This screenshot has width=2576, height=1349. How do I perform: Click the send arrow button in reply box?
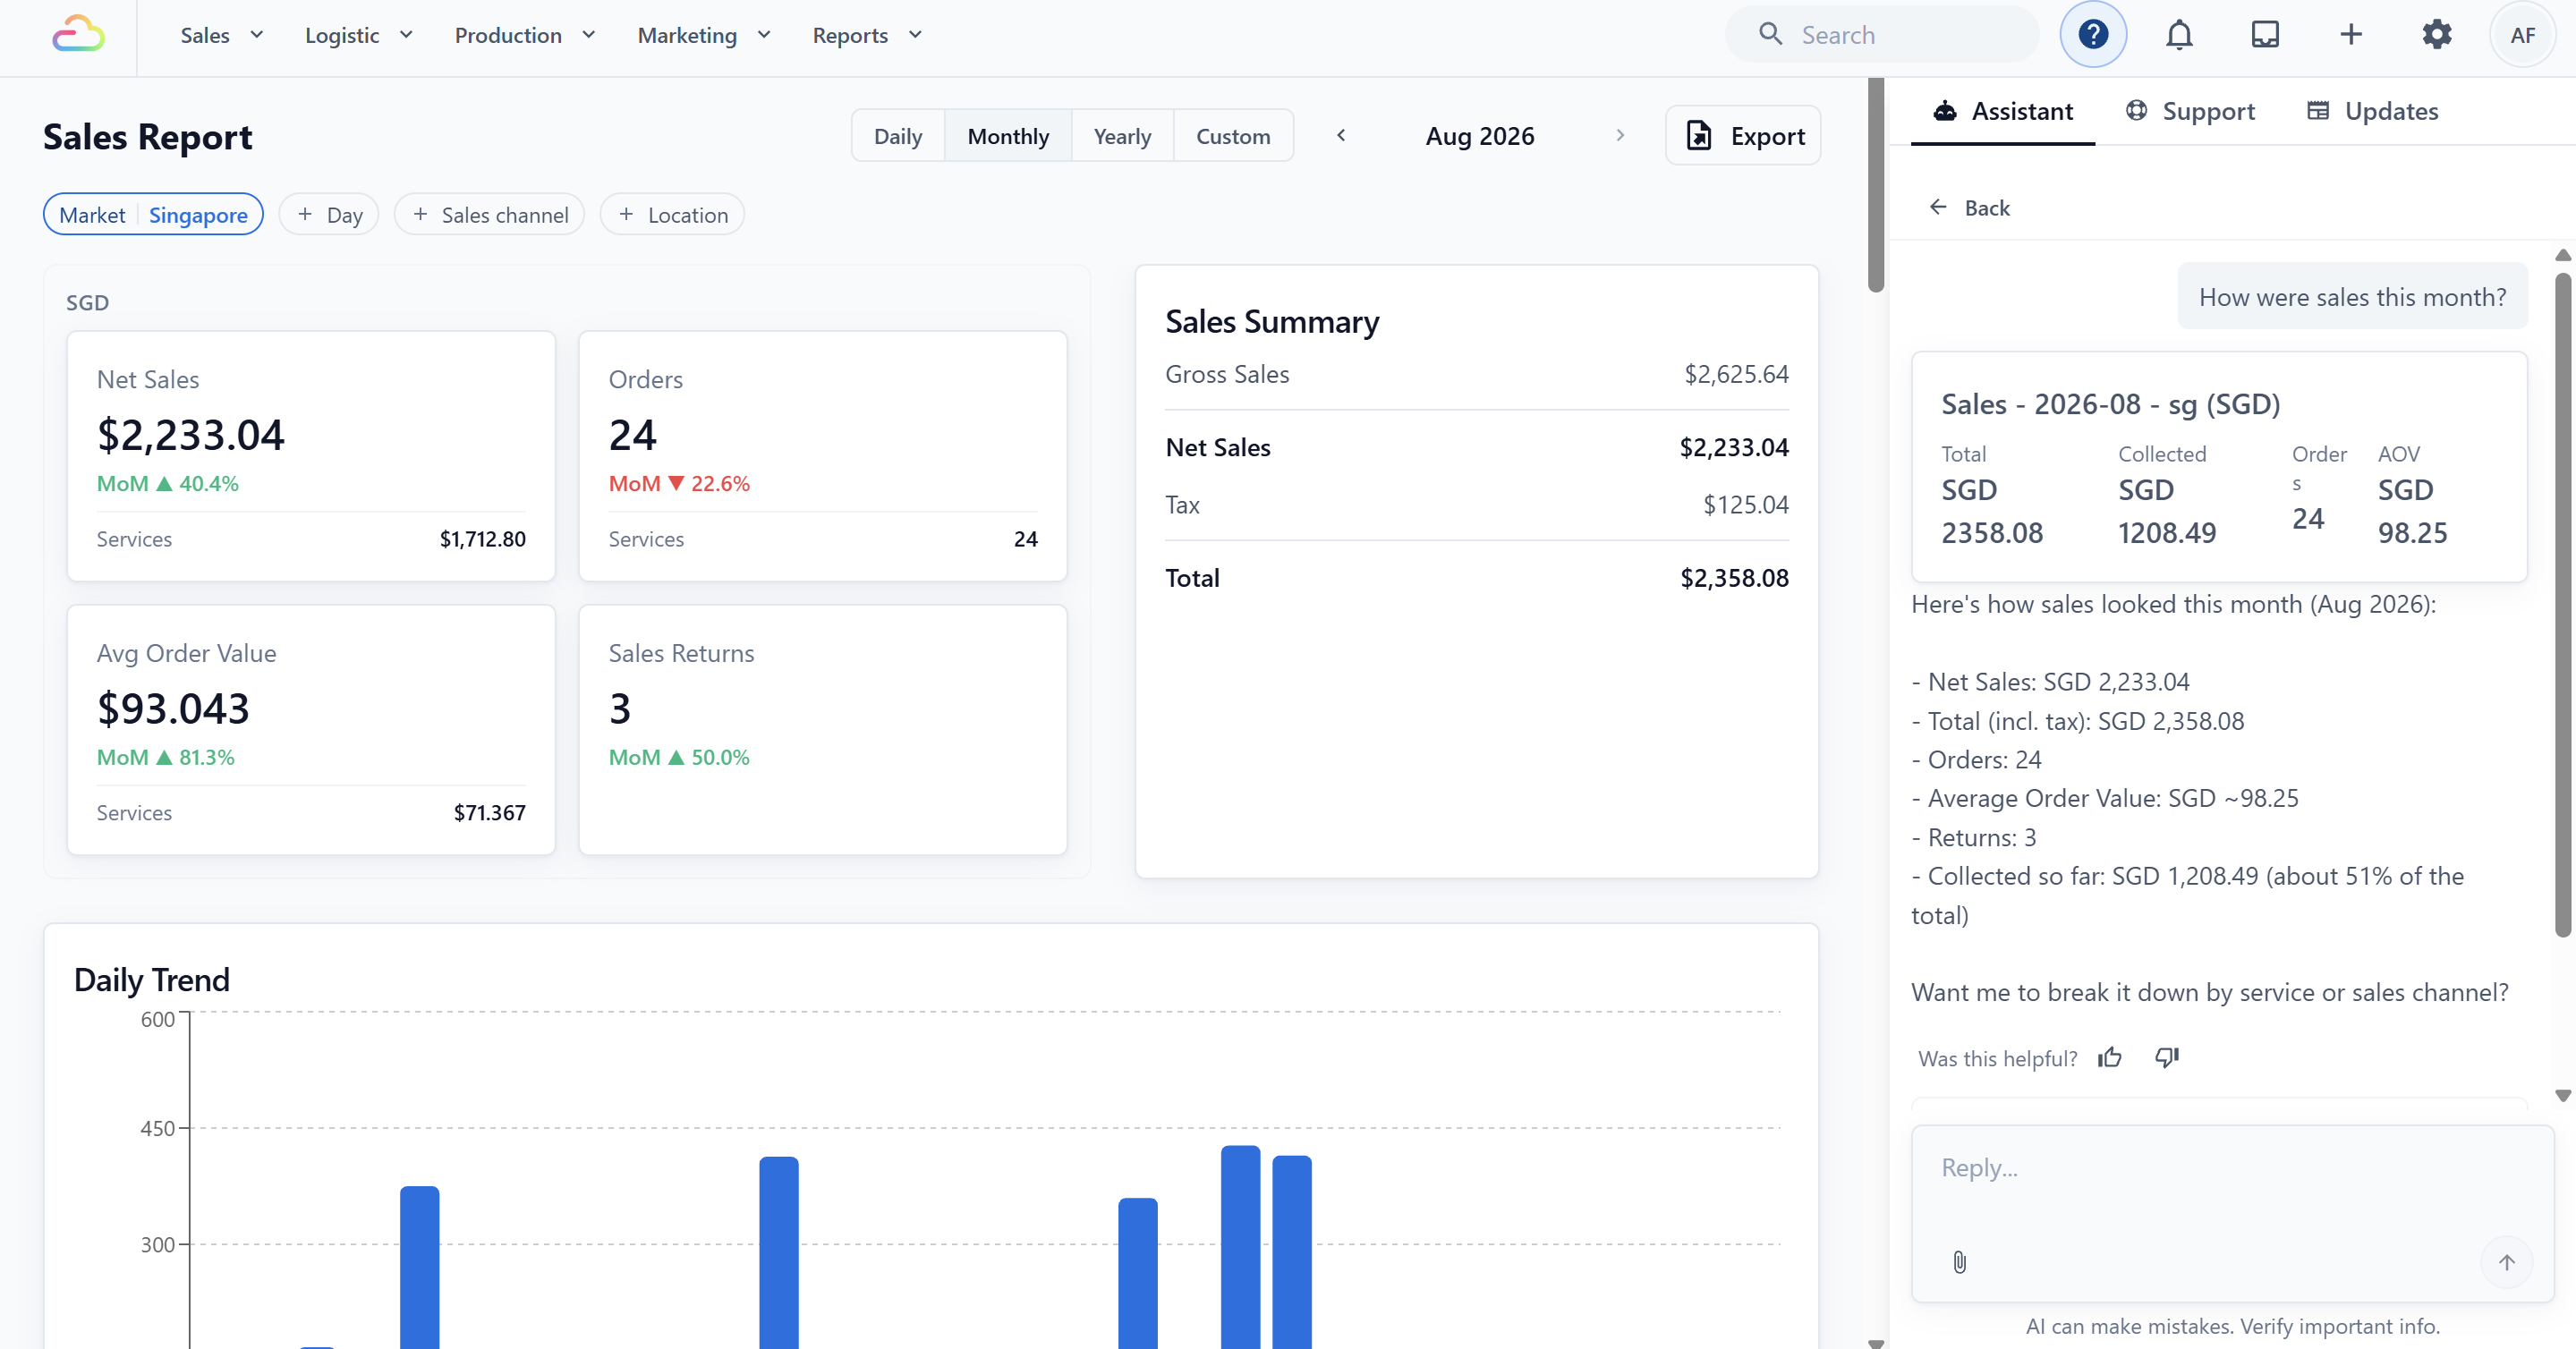(x=2506, y=1262)
